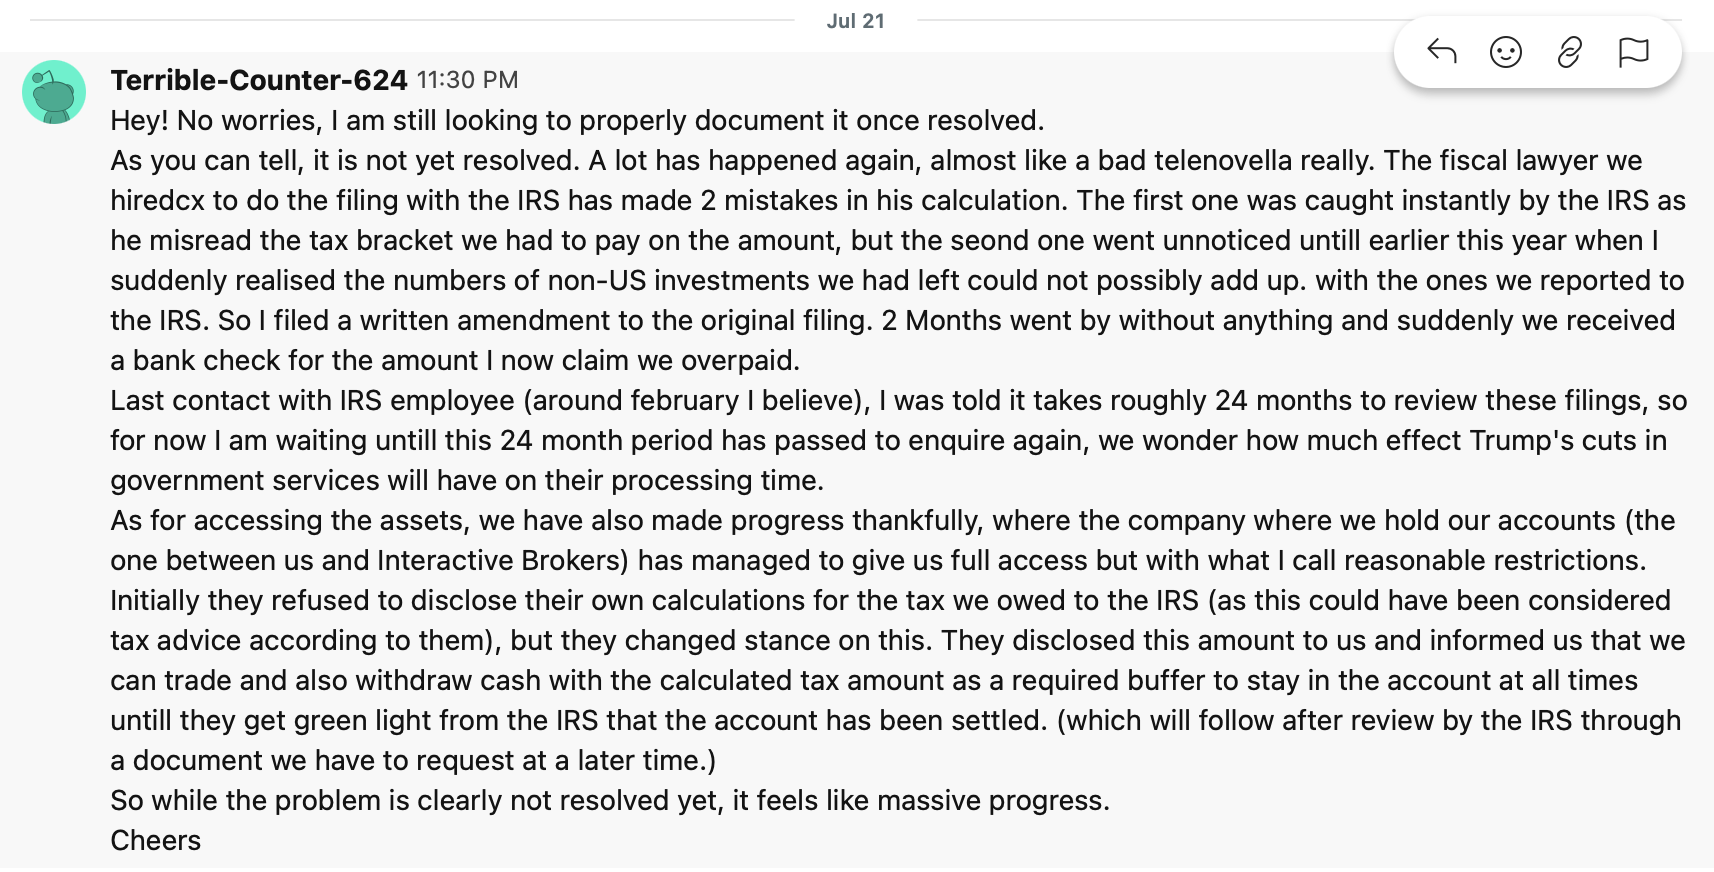1714x872 pixels.
Task: Click the "As for accessing the assets" line
Action: click(892, 521)
